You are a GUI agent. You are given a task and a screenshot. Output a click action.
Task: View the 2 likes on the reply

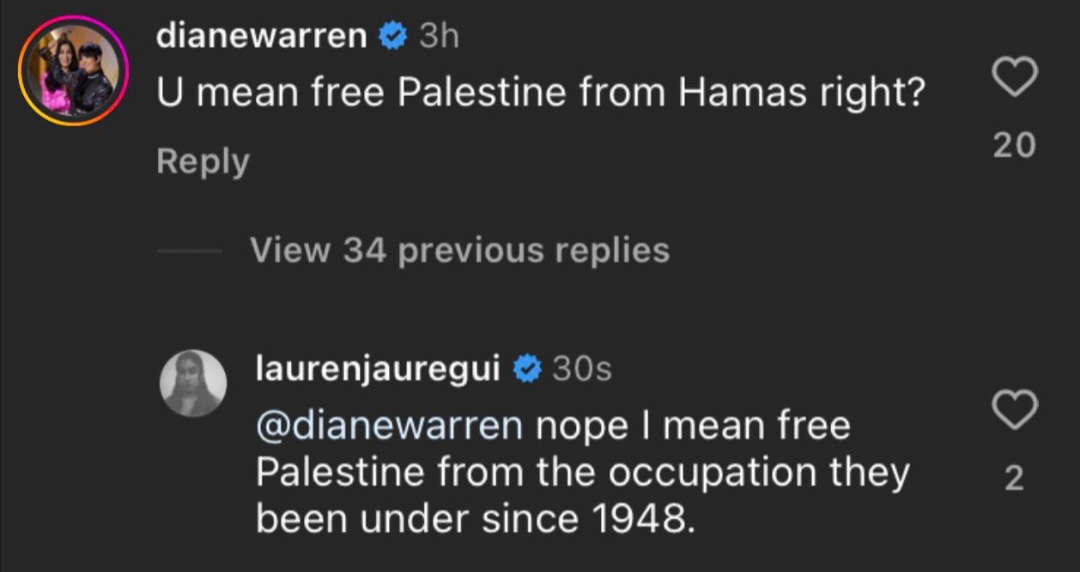pyautogui.click(x=1015, y=478)
